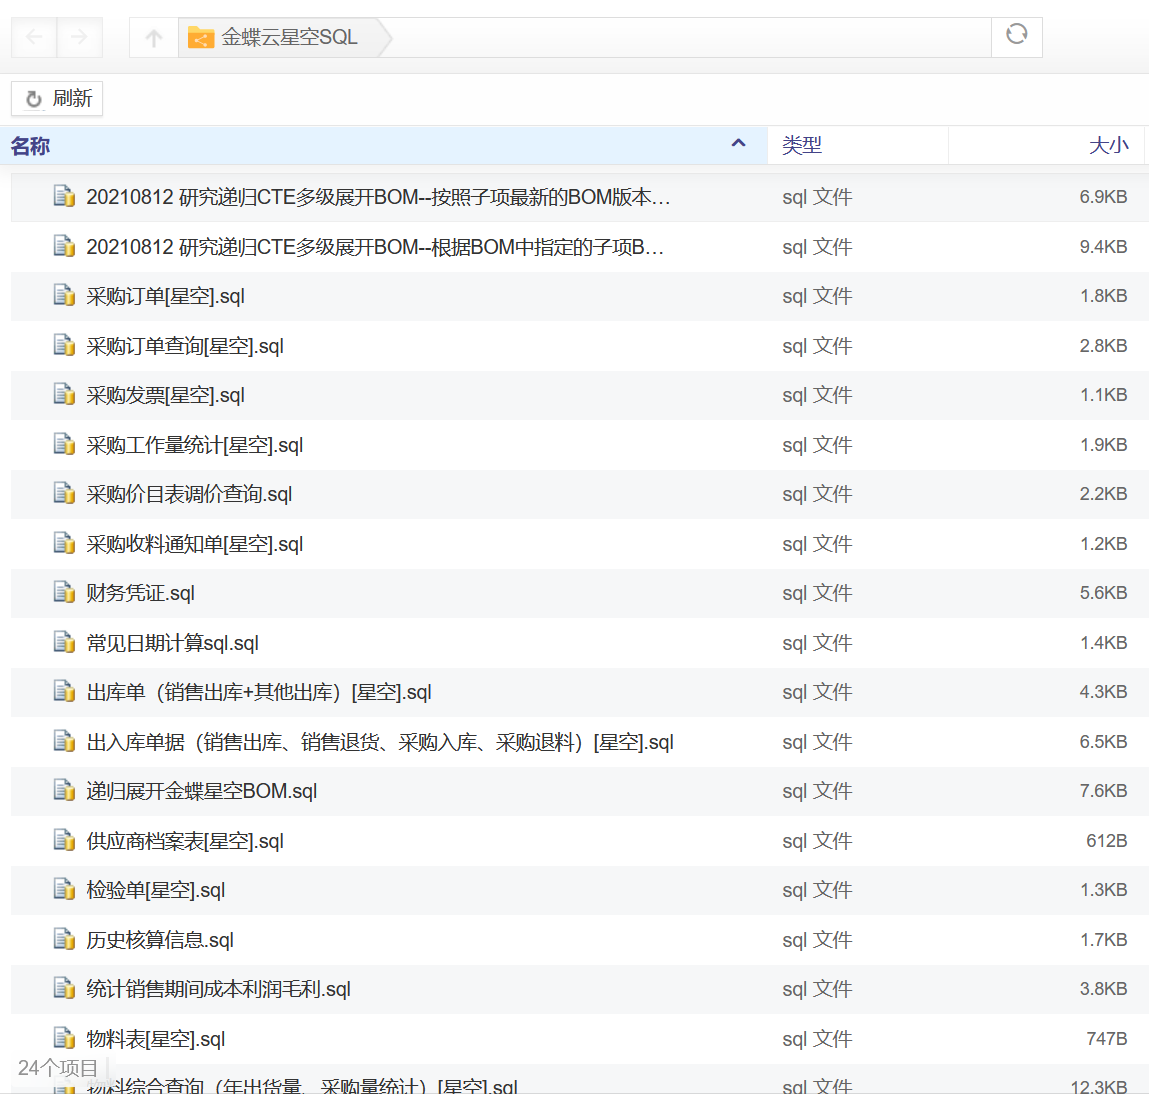Click file icon of 常见日期计算sql.sql
Viewport: 1149px width, 1094px height.
pos(64,642)
